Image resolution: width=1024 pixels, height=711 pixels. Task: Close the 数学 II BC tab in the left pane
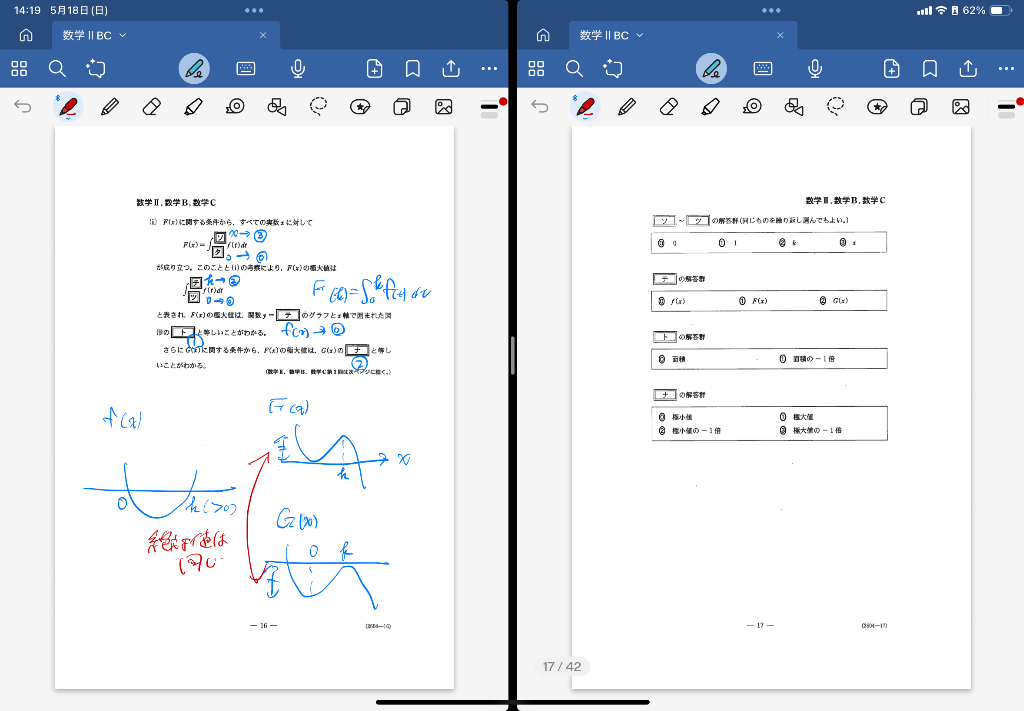263,35
